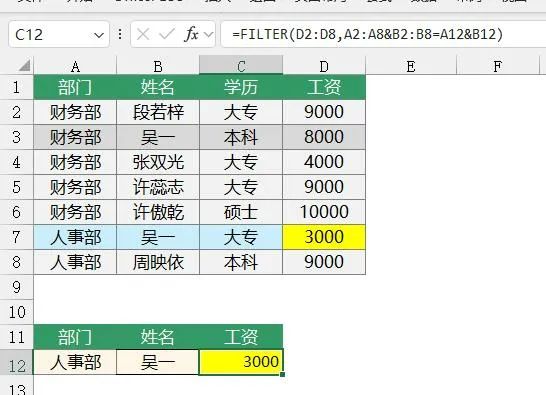Click the Enter formula checkmark icon
Image resolution: width=546 pixels, height=395 pixels.
pos(167,34)
